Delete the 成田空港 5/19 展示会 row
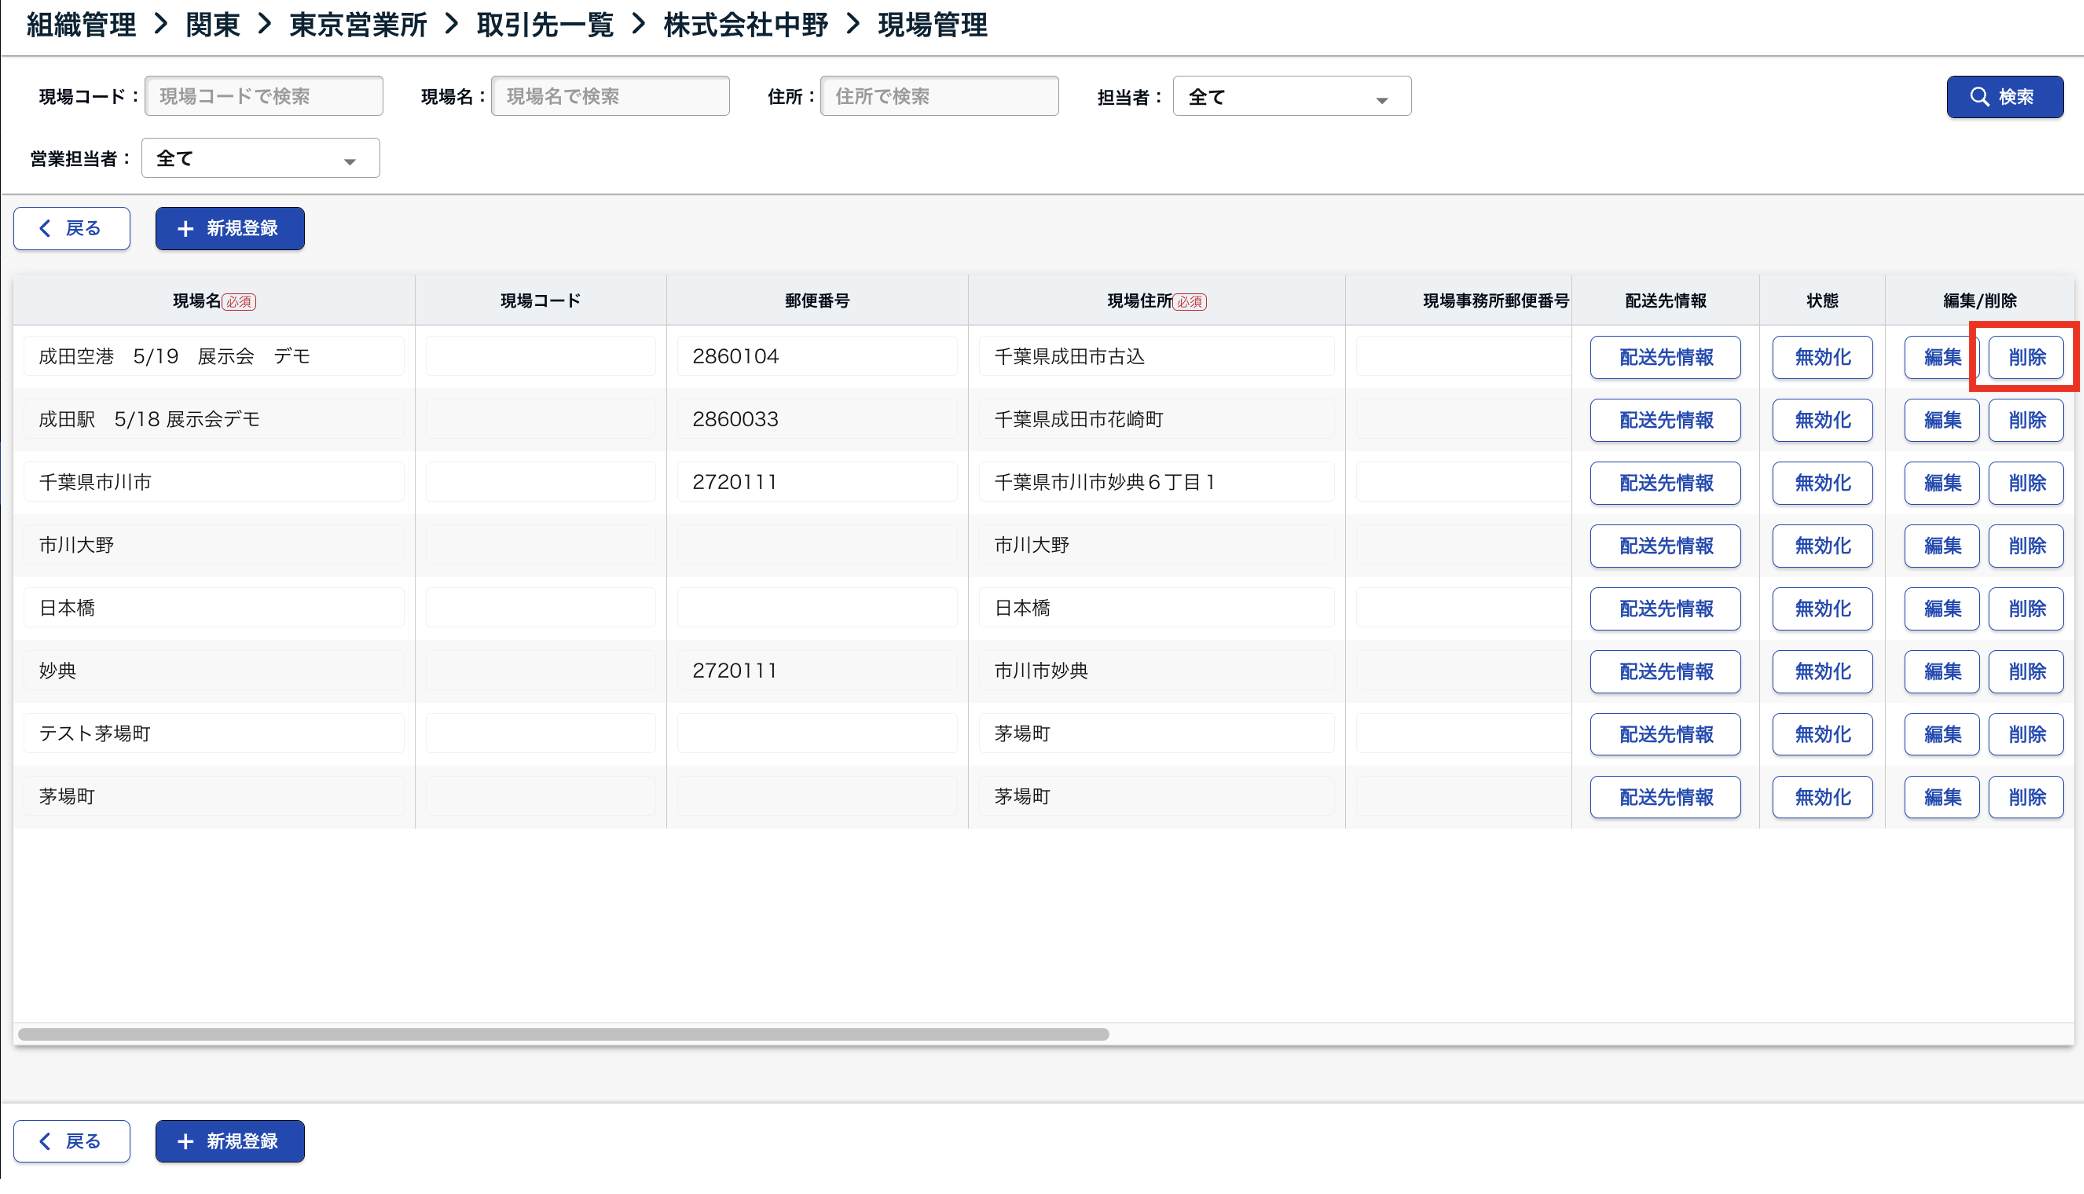Screen dimensions: 2084x1194 point(2026,358)
